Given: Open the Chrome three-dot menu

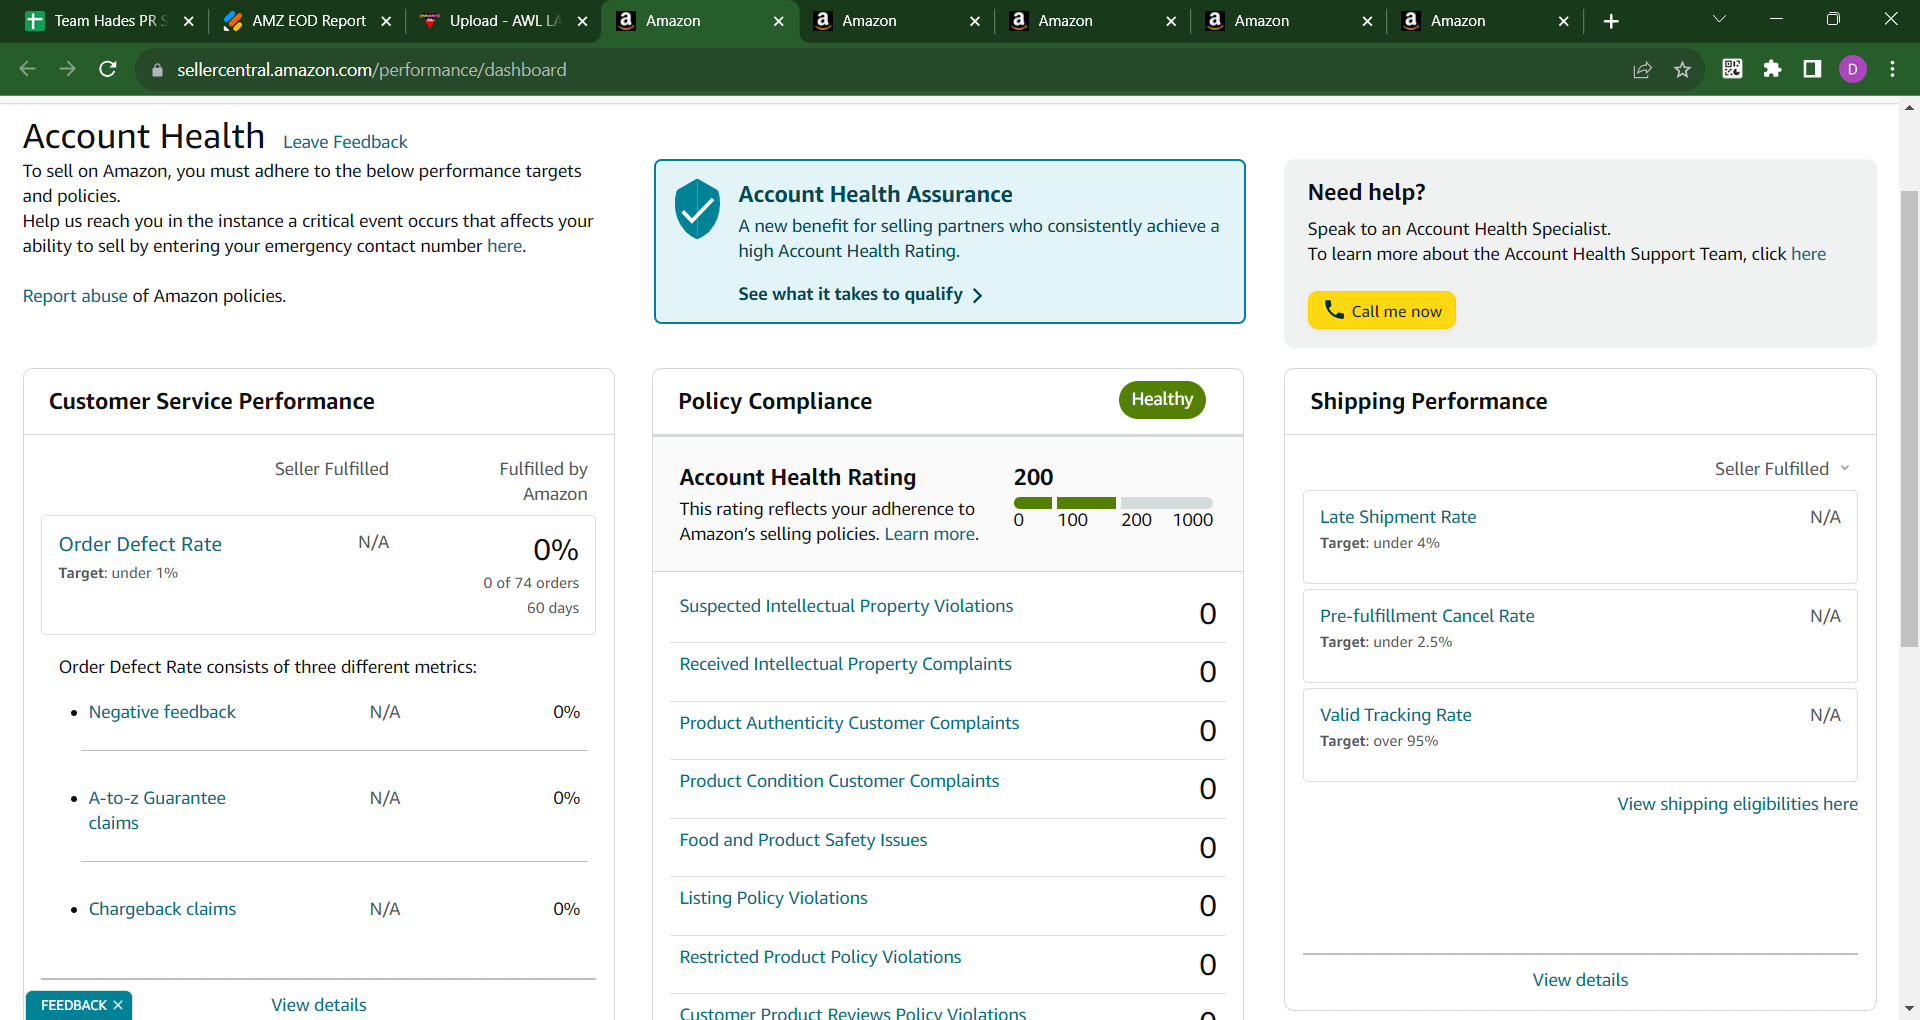Looking at the screenshot, I should (1892, 69).
